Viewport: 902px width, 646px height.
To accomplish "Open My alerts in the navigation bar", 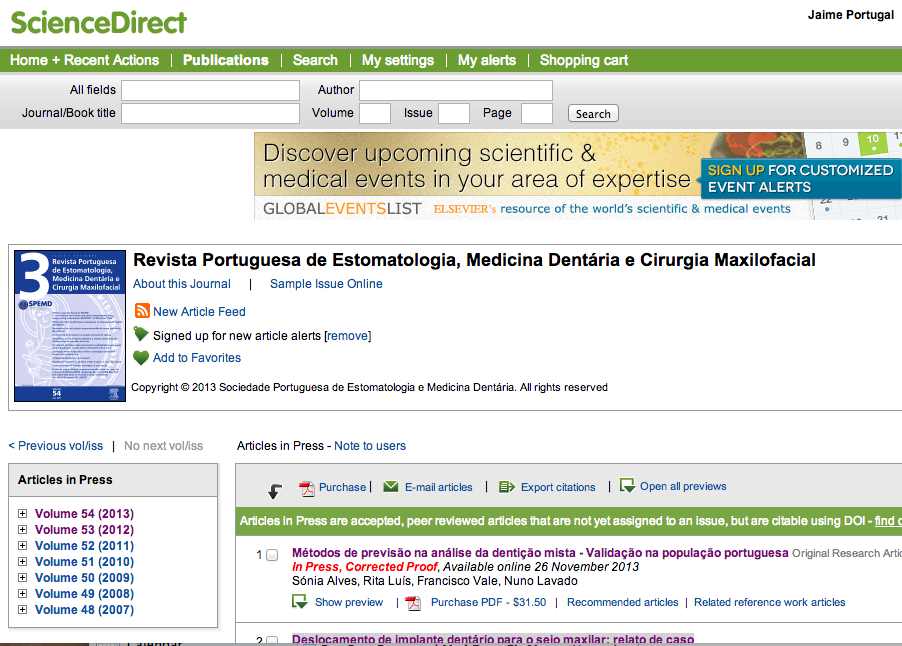I will pos(487,60).
